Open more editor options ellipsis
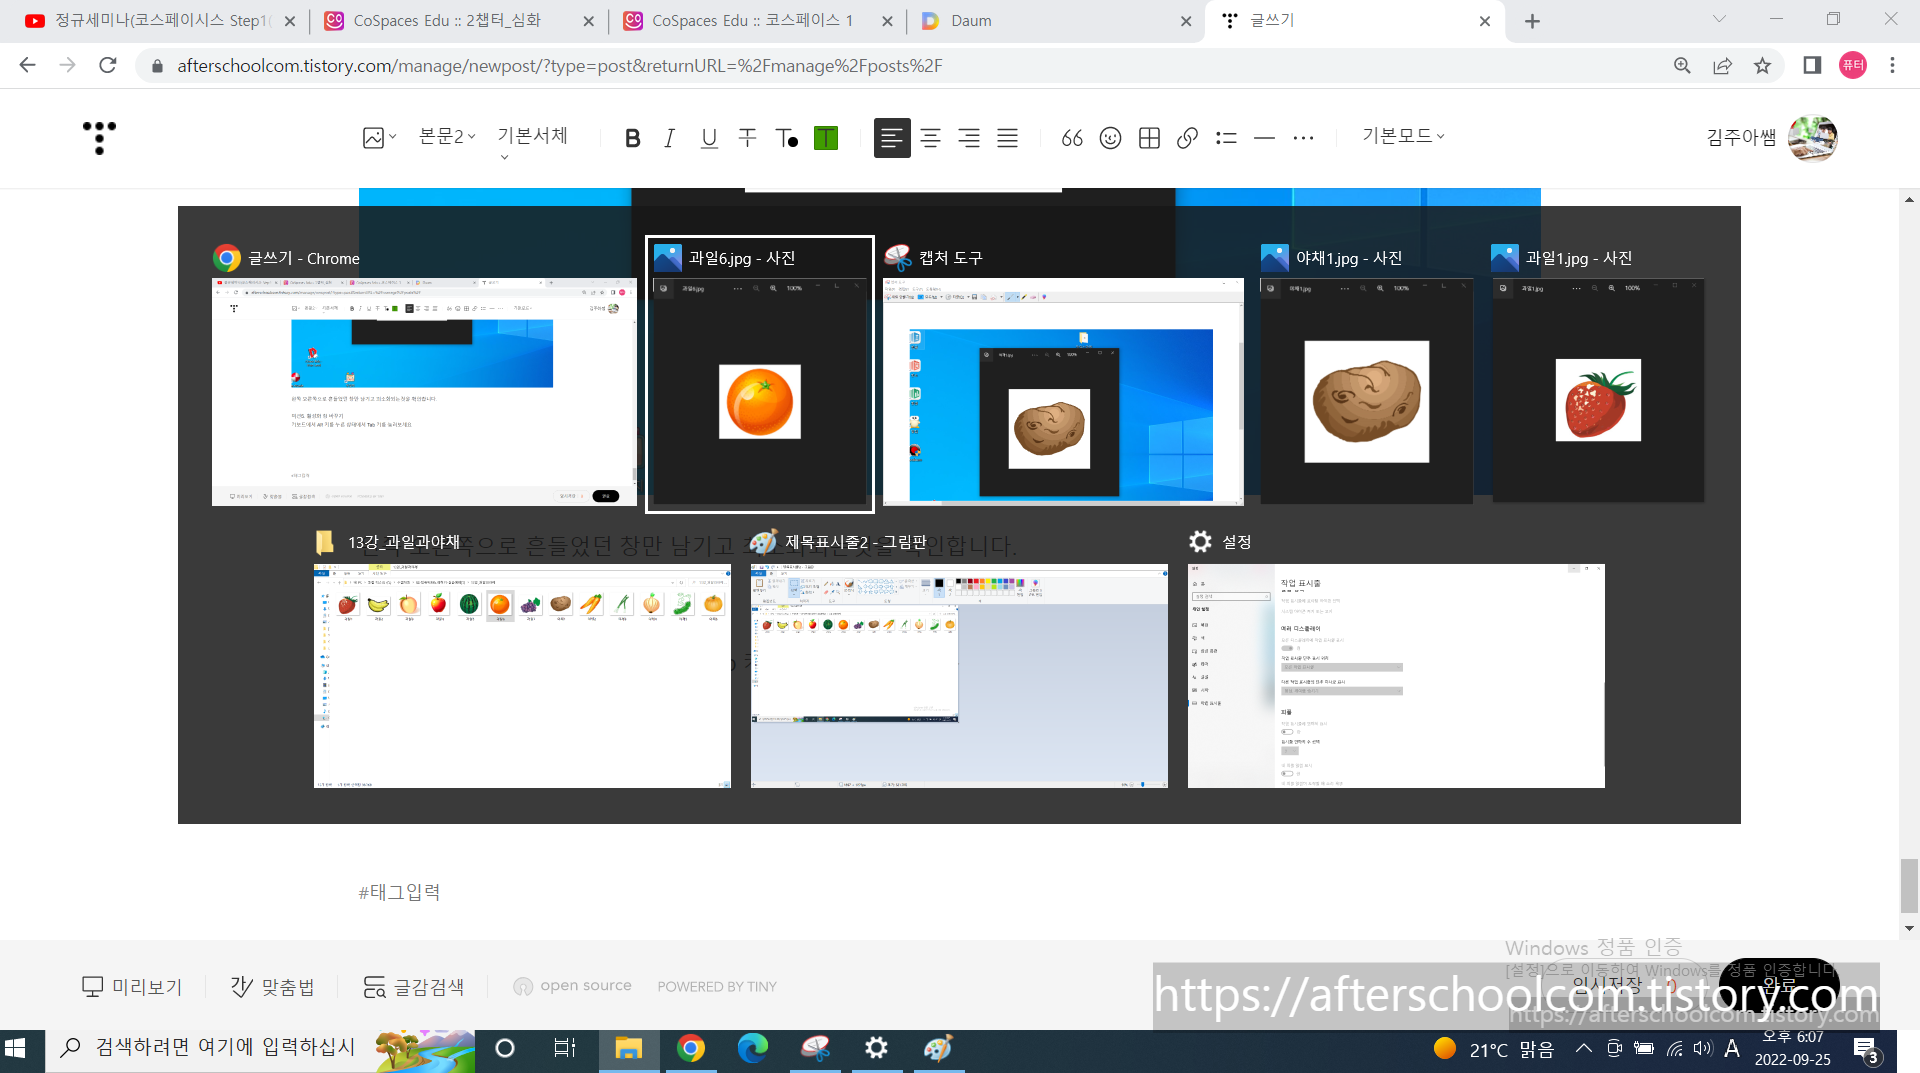The width and height of the screenshot is (1920, 1073). (x=1303, y=138)
